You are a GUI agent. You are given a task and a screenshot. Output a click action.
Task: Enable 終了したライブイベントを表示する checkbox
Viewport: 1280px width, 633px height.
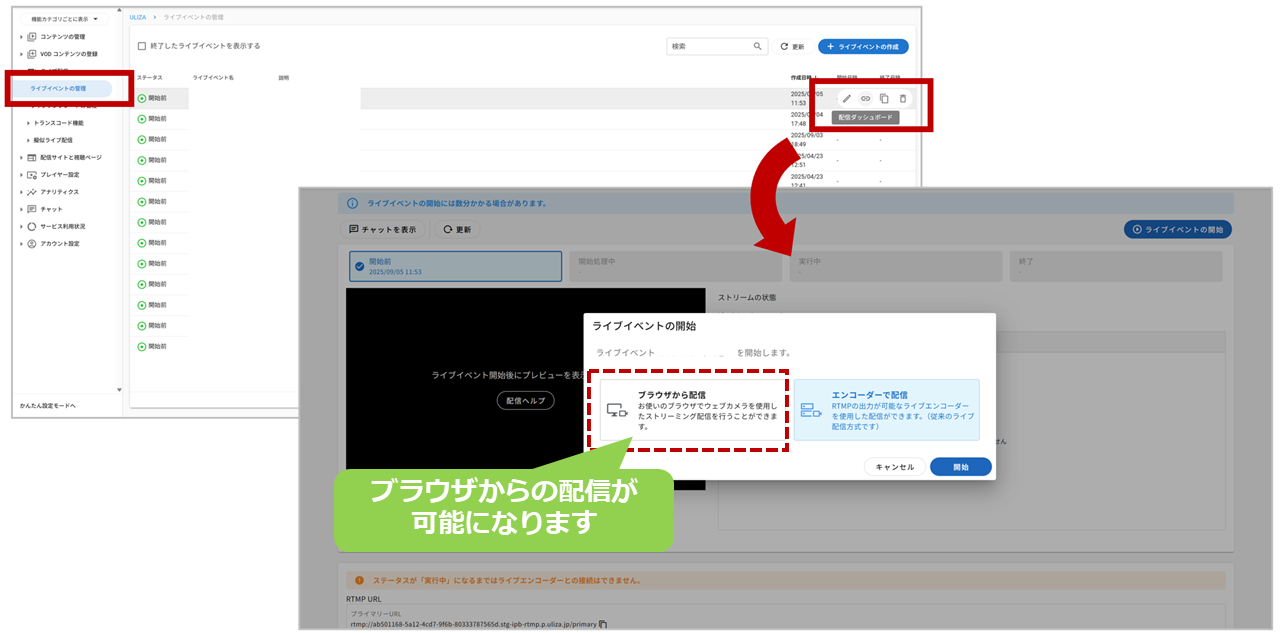pos(143,46)
